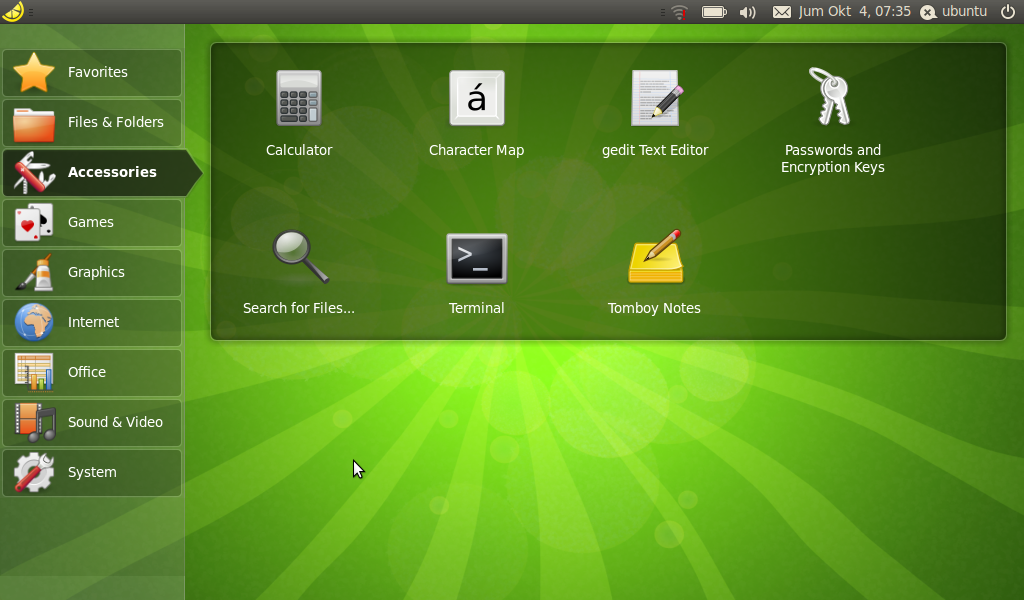Viewport: 1024px width, 600px height.
Task: Open the ubuntu user status menu
Action: [953, 12]
